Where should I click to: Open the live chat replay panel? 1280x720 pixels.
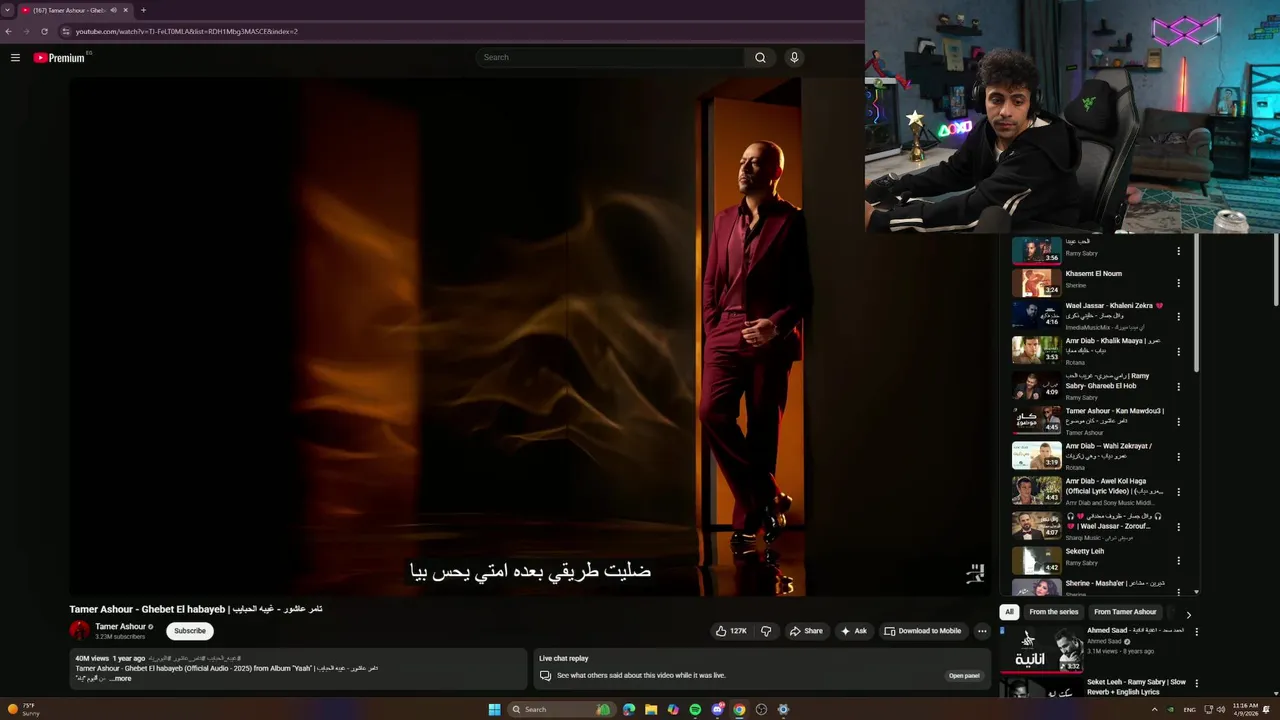pos(964,676)
